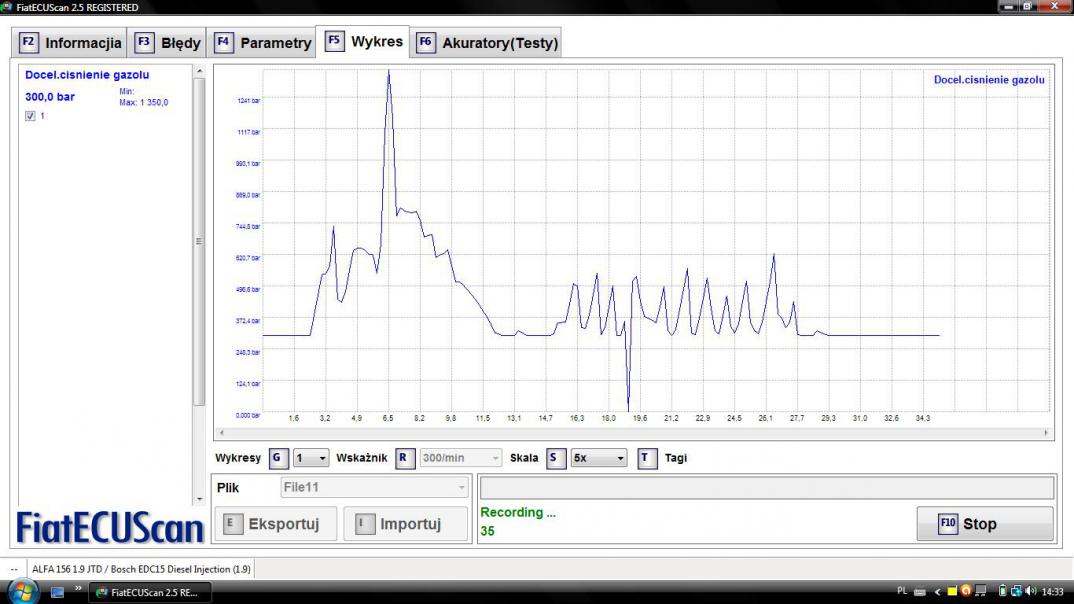
Task: Go to the Parametry tab
Action: [263, 43]
